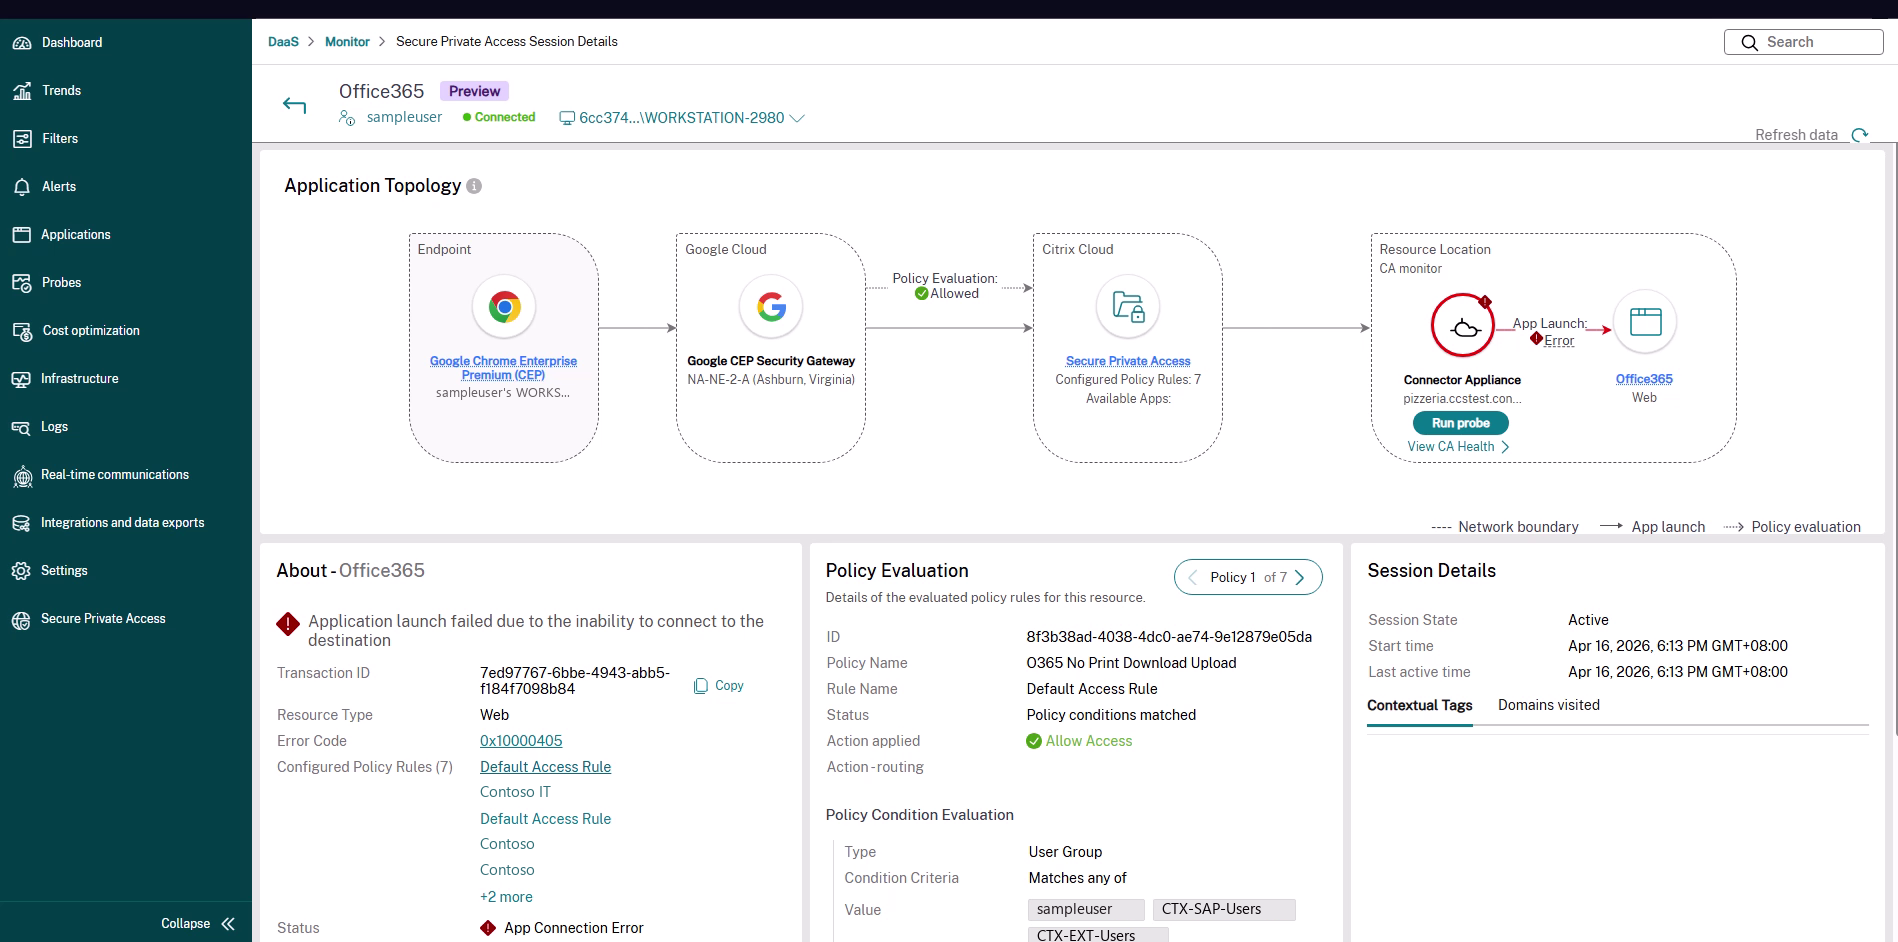The image size is (1898, 942).
Task: Click the Contoso IT policy rule
Action: [x=515, y=792]
